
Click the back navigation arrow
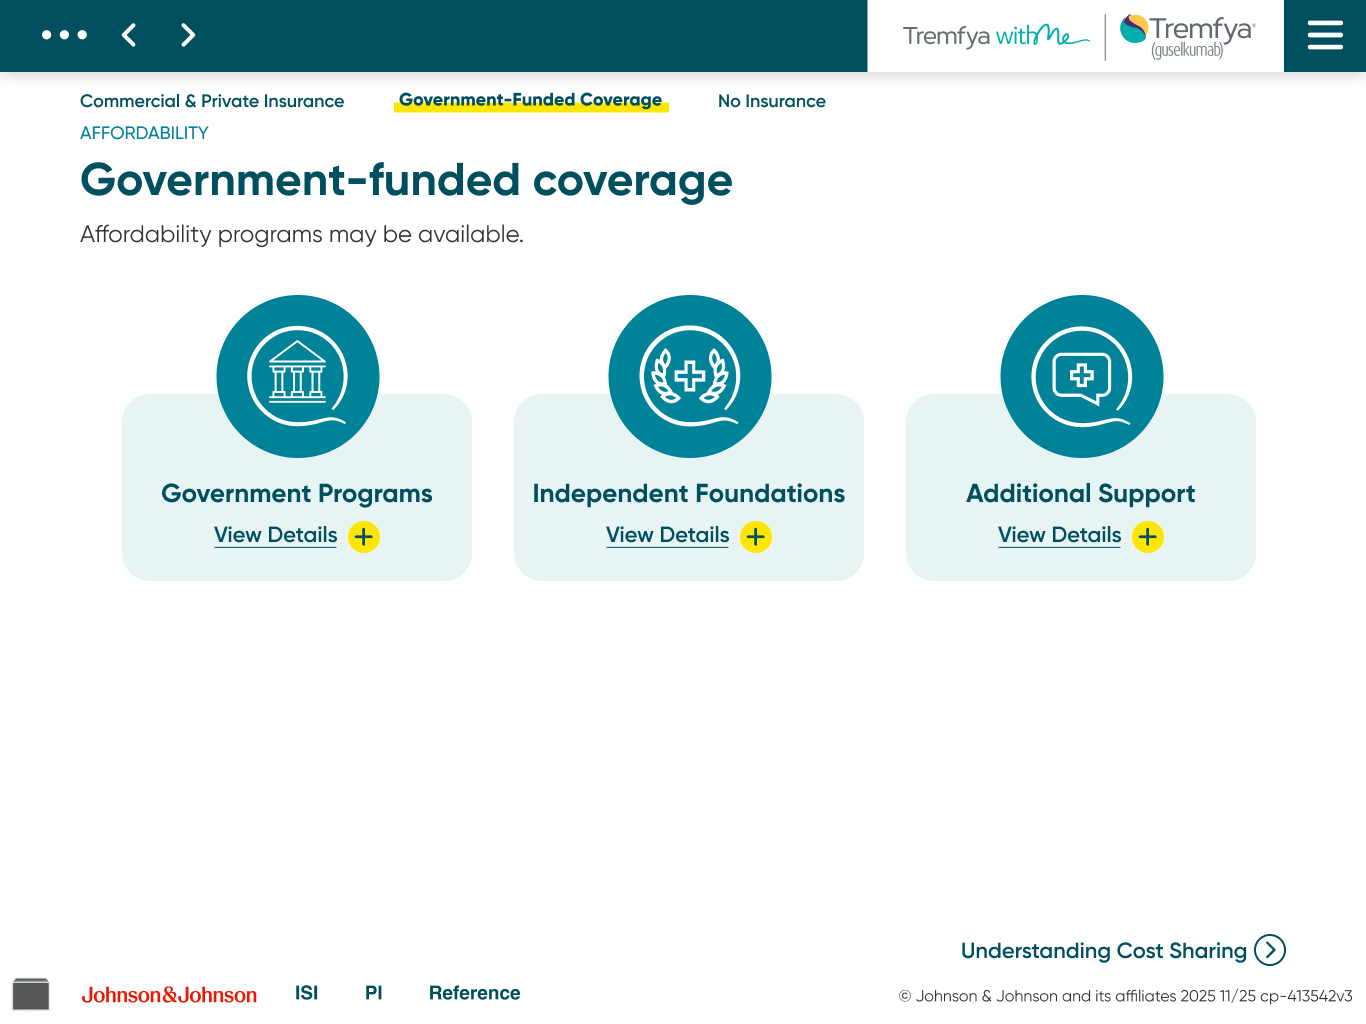click(128, 35)
